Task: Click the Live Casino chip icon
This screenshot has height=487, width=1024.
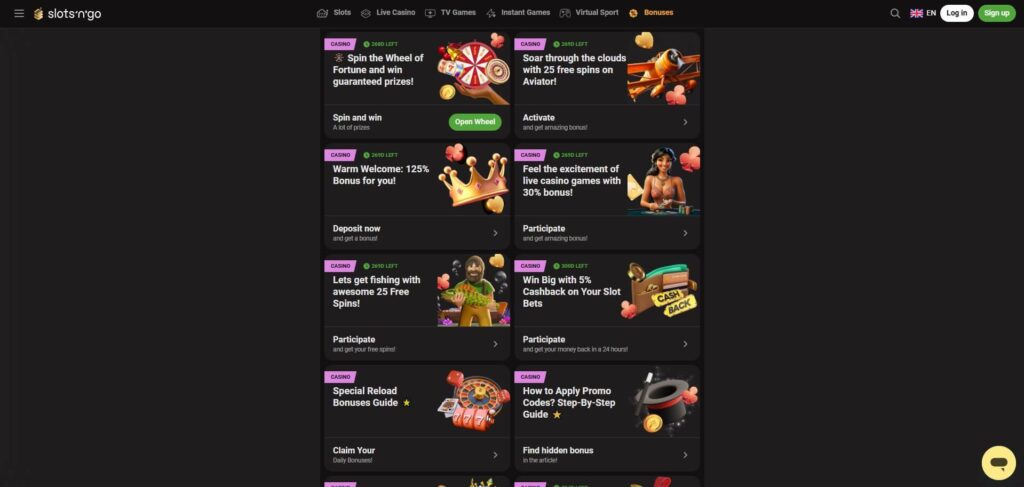Action: (x=366, y=13)
